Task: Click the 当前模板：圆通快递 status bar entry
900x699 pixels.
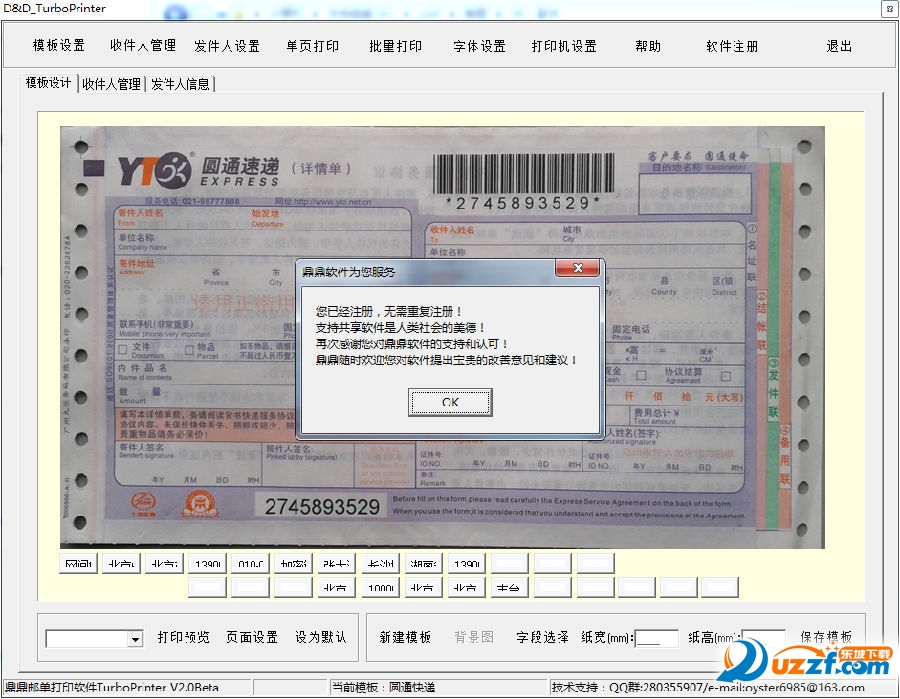Action: click(383, 687)
